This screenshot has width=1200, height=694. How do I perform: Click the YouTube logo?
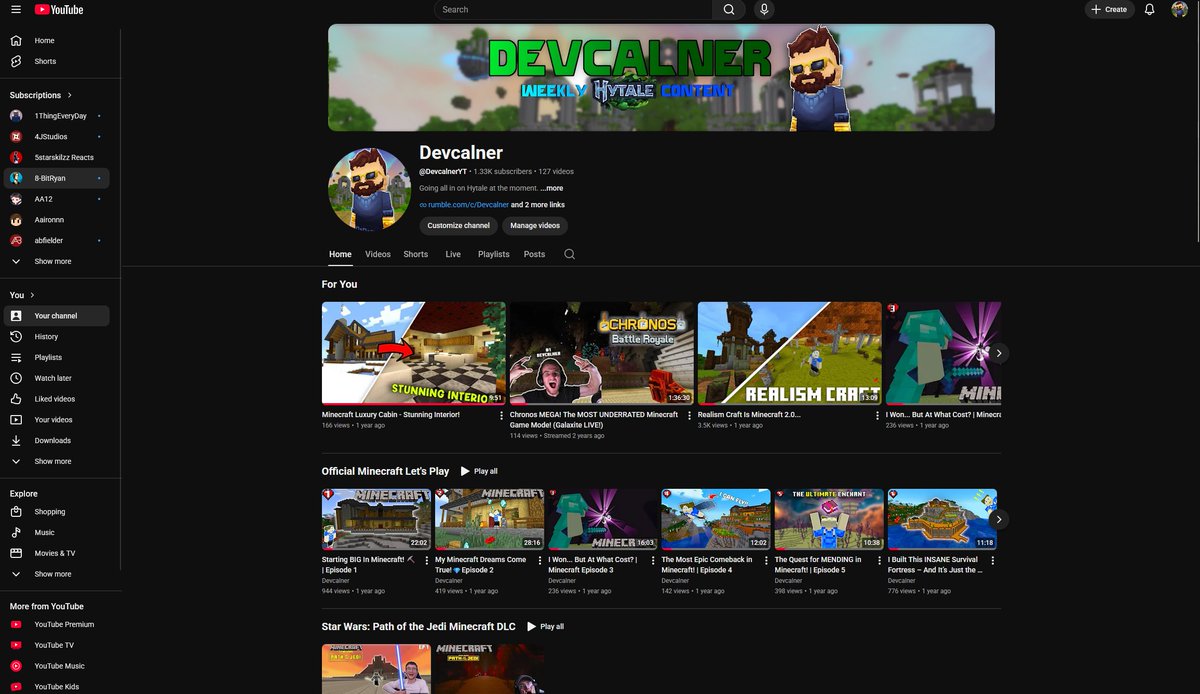pyautogui.click(x=59, y=9)
